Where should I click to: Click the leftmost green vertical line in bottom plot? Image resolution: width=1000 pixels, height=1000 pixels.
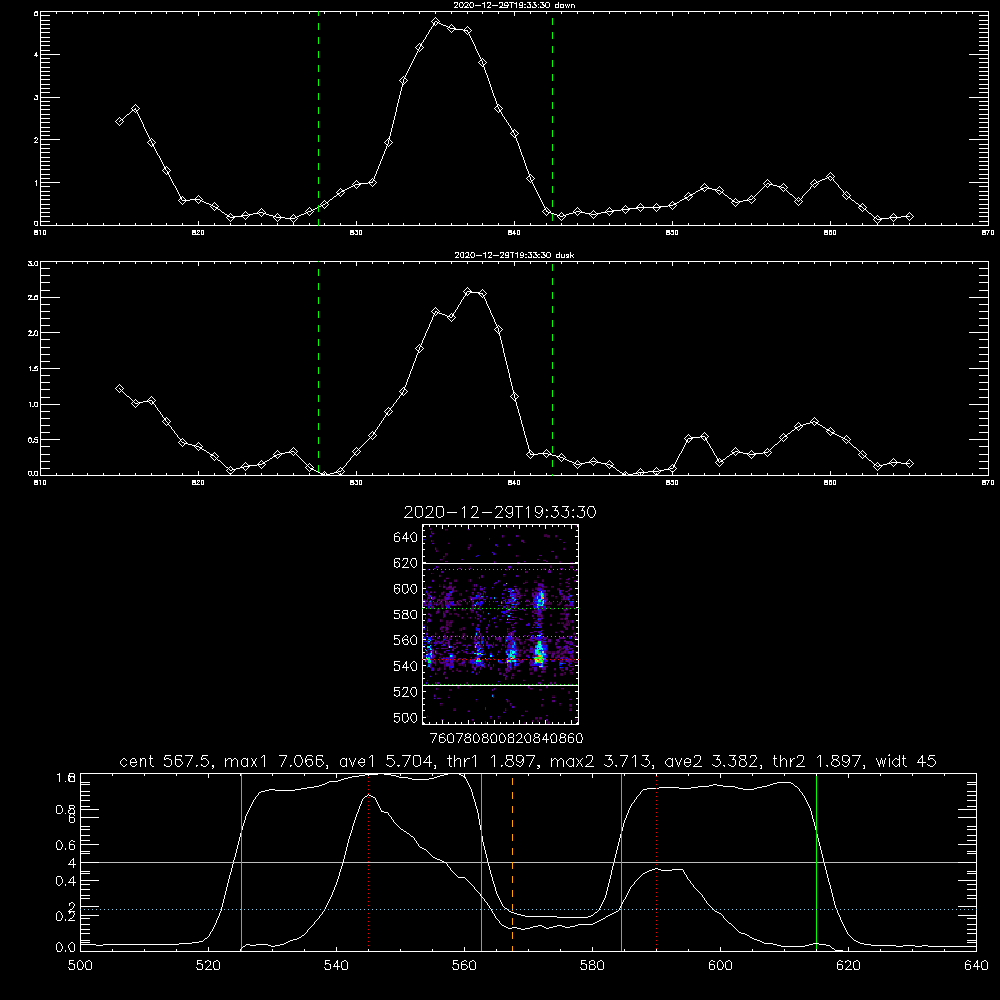click(x=241, y=862)
